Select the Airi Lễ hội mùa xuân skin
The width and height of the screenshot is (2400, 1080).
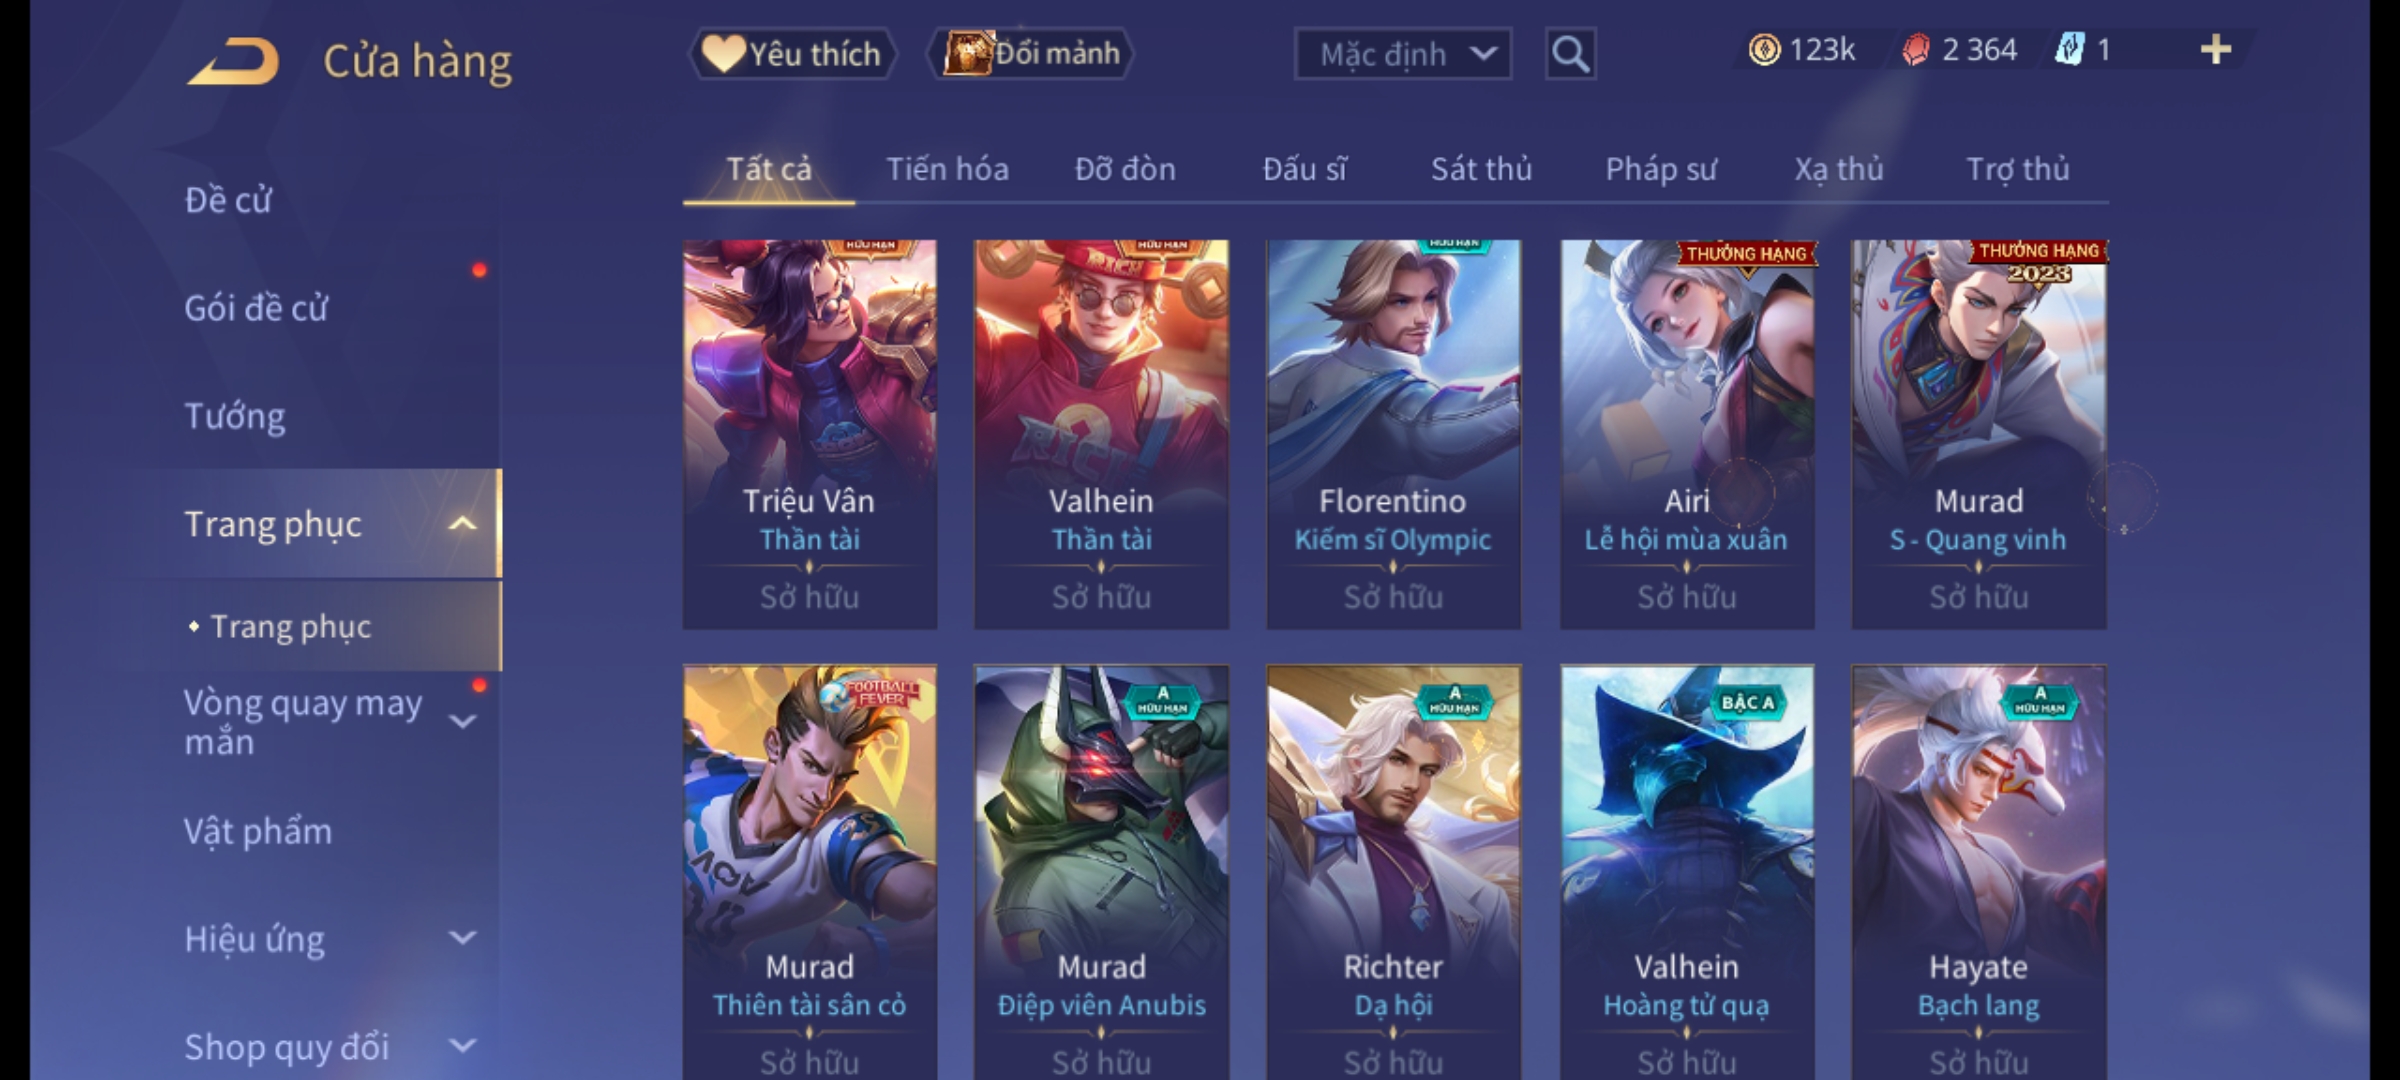pos(1687,434)
